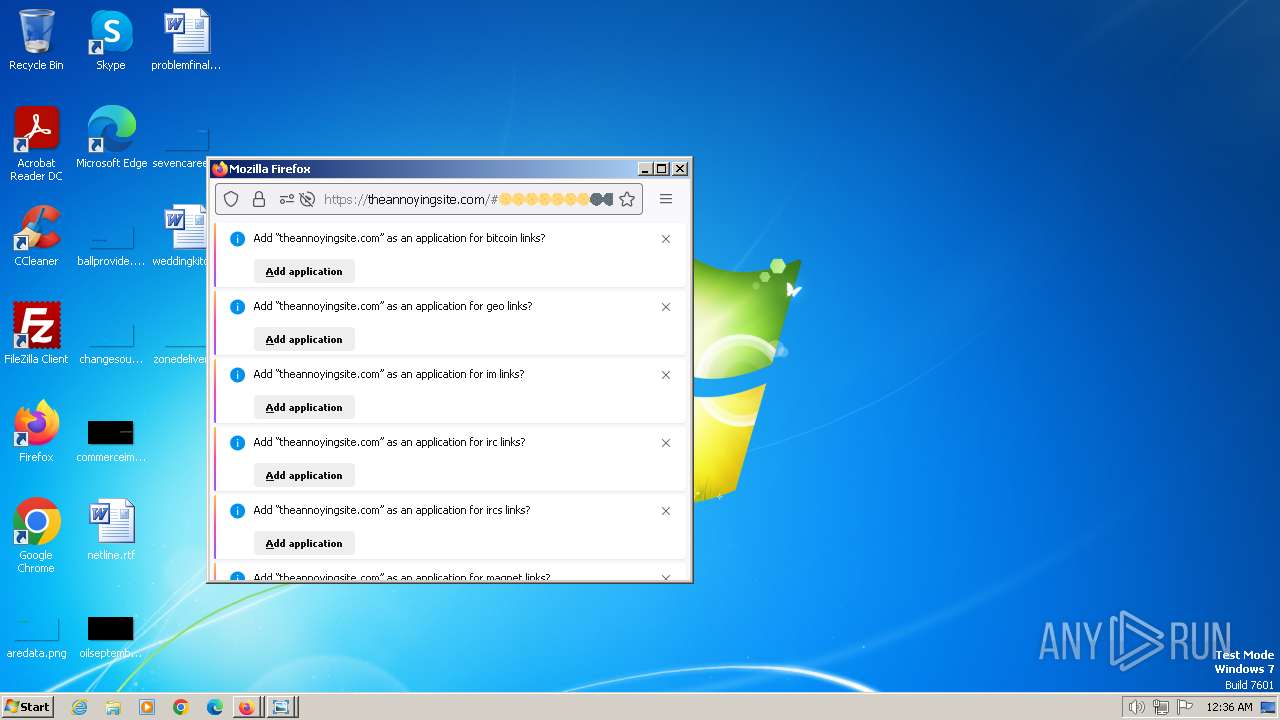The width and height of the screenshot is (1280, 720).
Task: Open File Explorer from taskbar
Action: pyautogui.click(x=113, y=707)
